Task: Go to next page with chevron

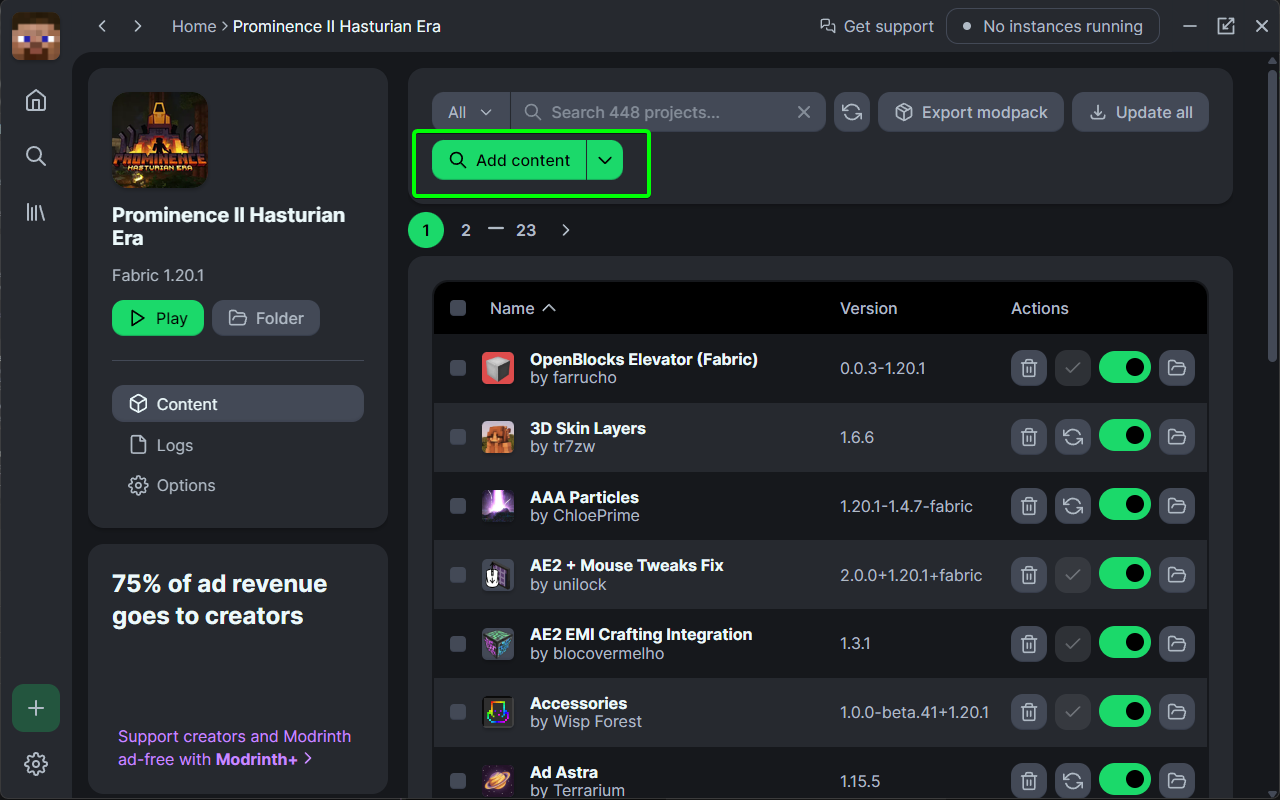Action: [x=566, y=230]
